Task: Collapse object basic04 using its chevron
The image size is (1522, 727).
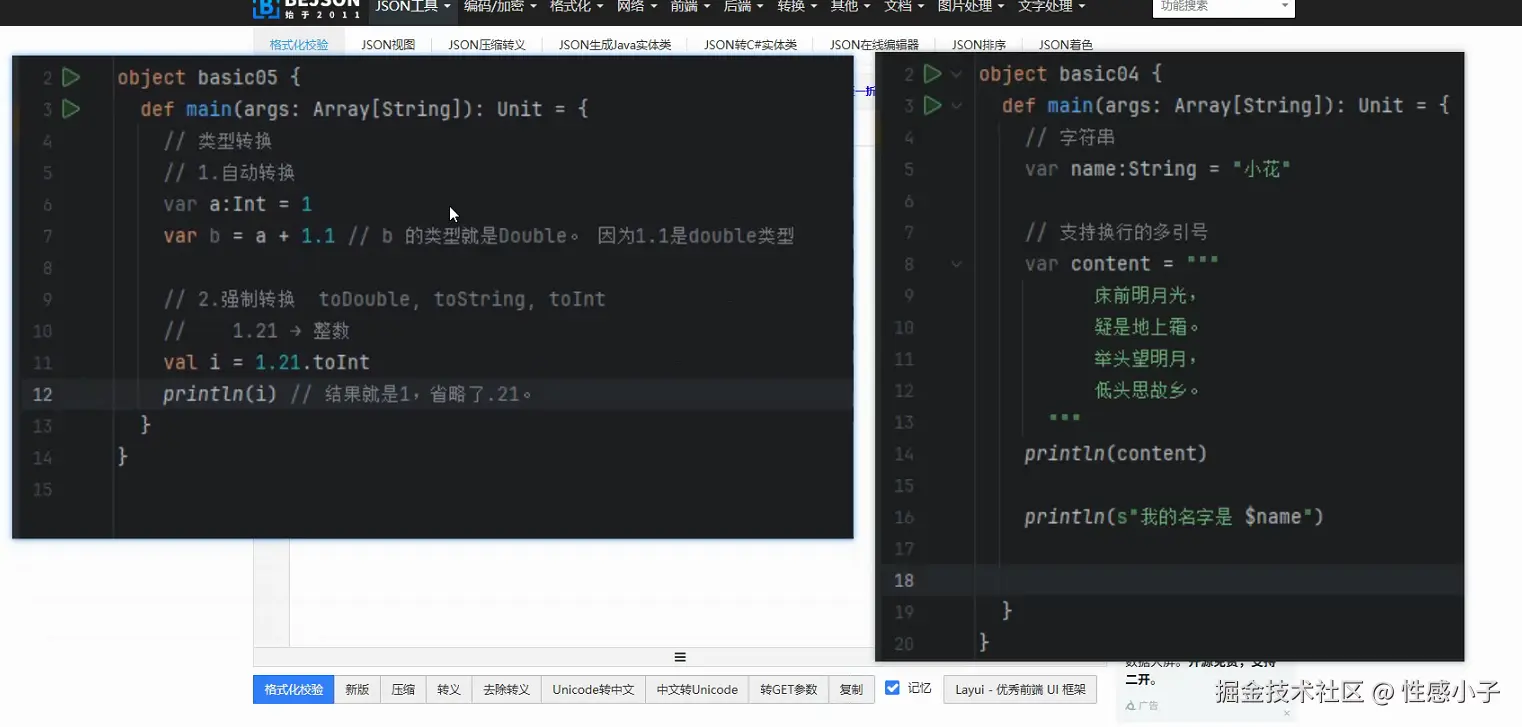Action: coord(957,73)
